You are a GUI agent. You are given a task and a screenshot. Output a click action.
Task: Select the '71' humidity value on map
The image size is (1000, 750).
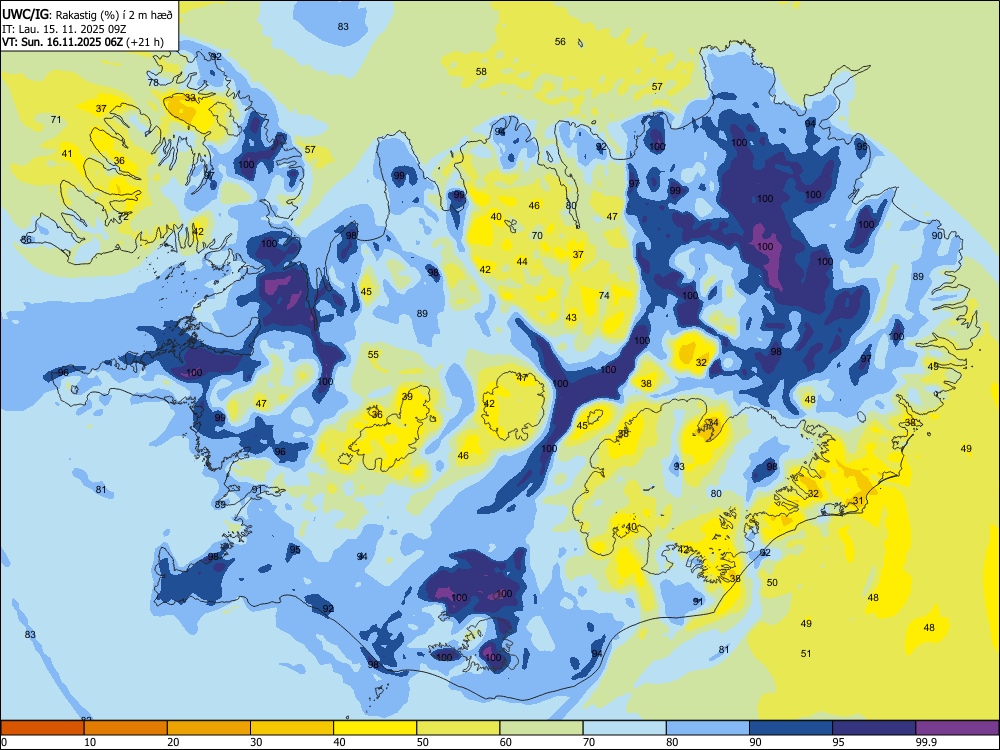pyautogui.click(x=56, y=119)
